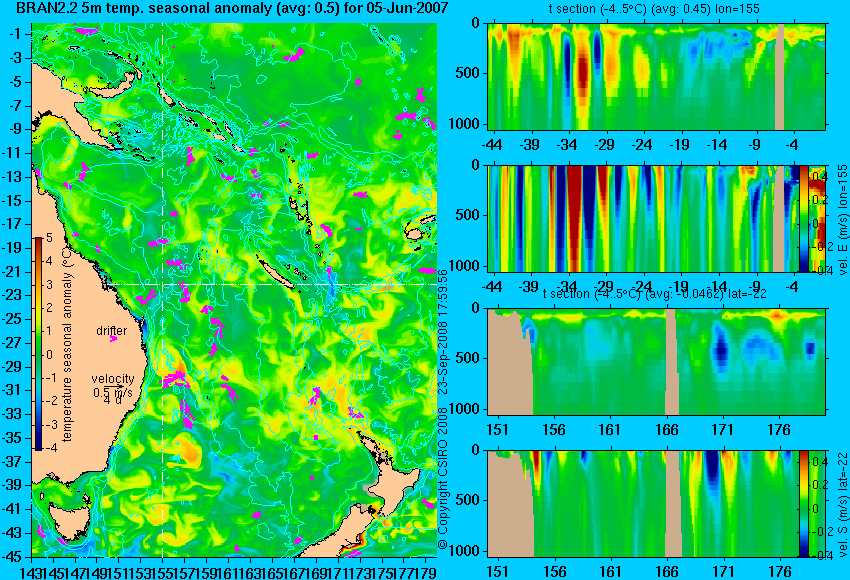Click the vel. E color bar at lon=155

coord(804,218)
